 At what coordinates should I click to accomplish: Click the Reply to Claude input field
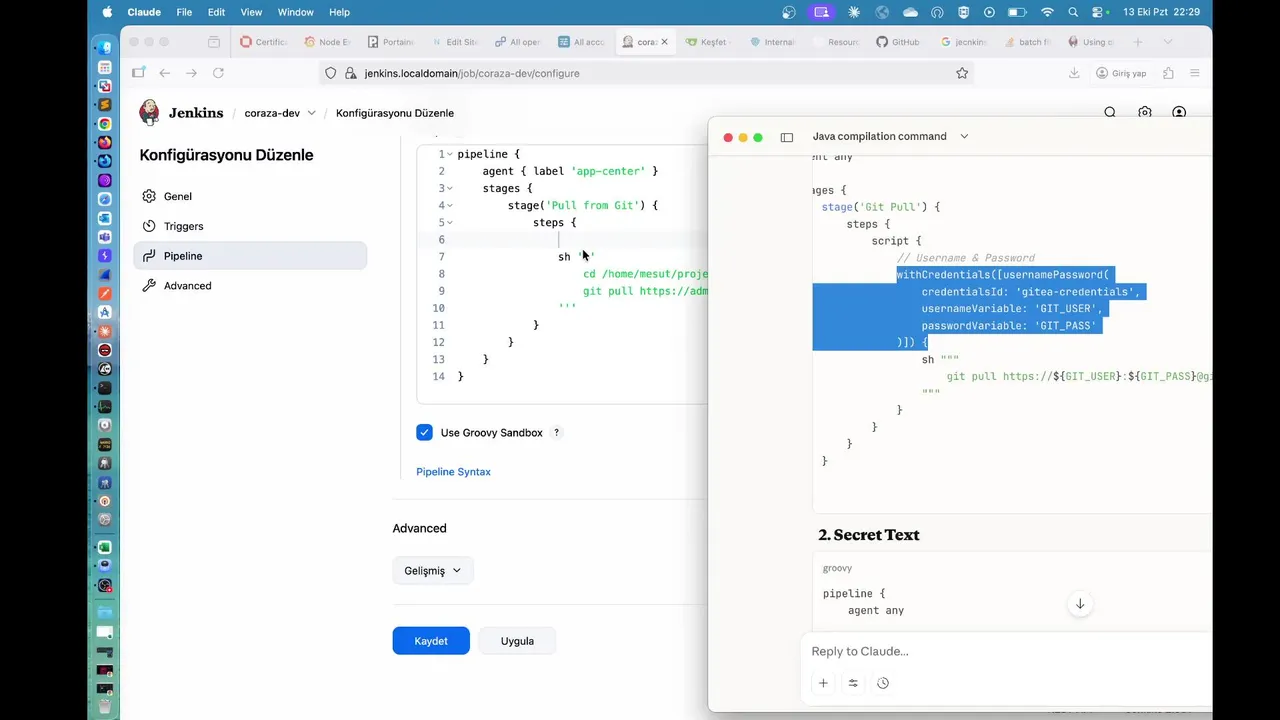pos(1005,651)
